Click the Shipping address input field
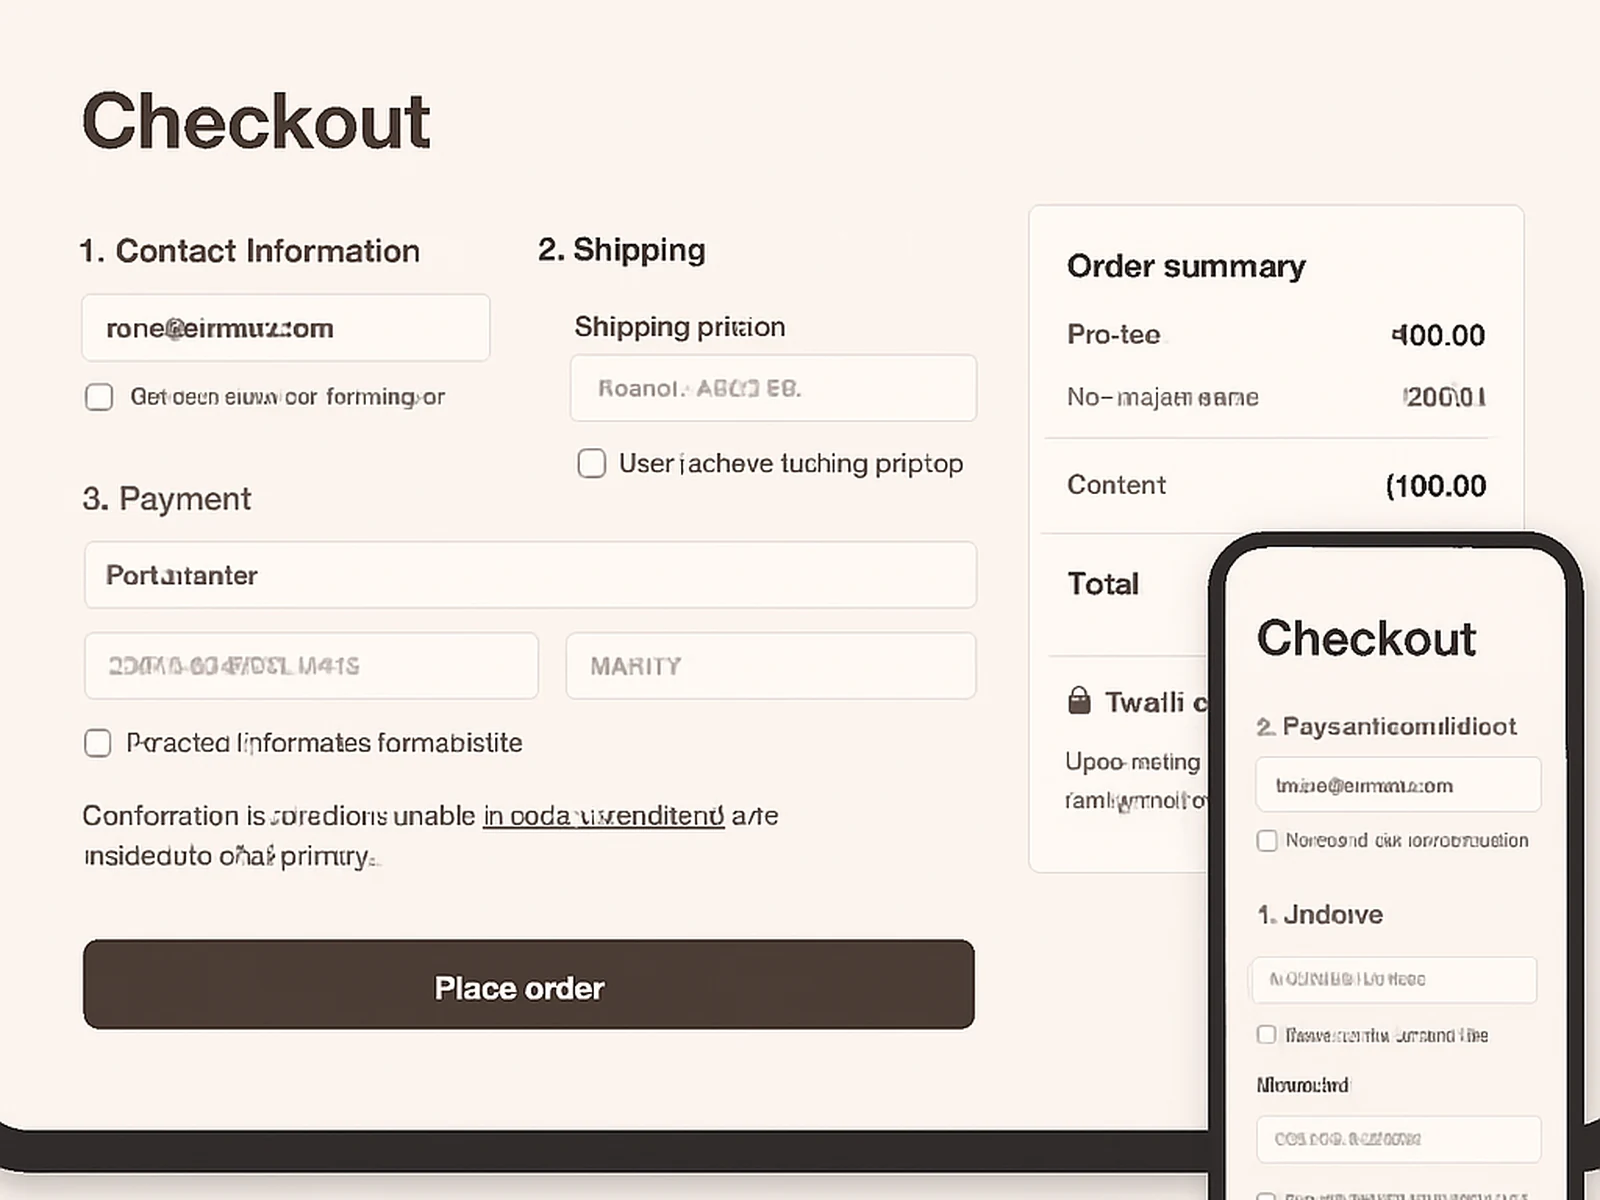This screenshot has height=1200, width=1600. click(773, 388)
